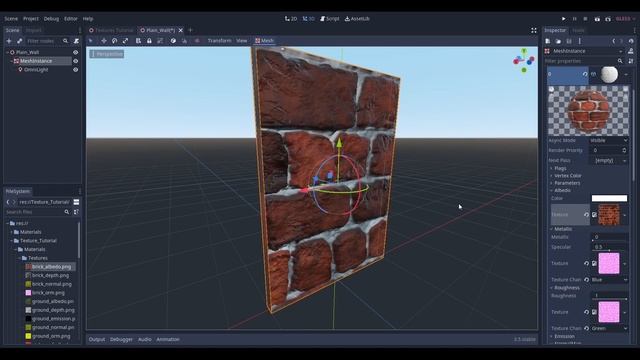Screen dimensions: 640x360
Task: Open the Editor menu
Action: pyautogui.click(x=71, y=19)
